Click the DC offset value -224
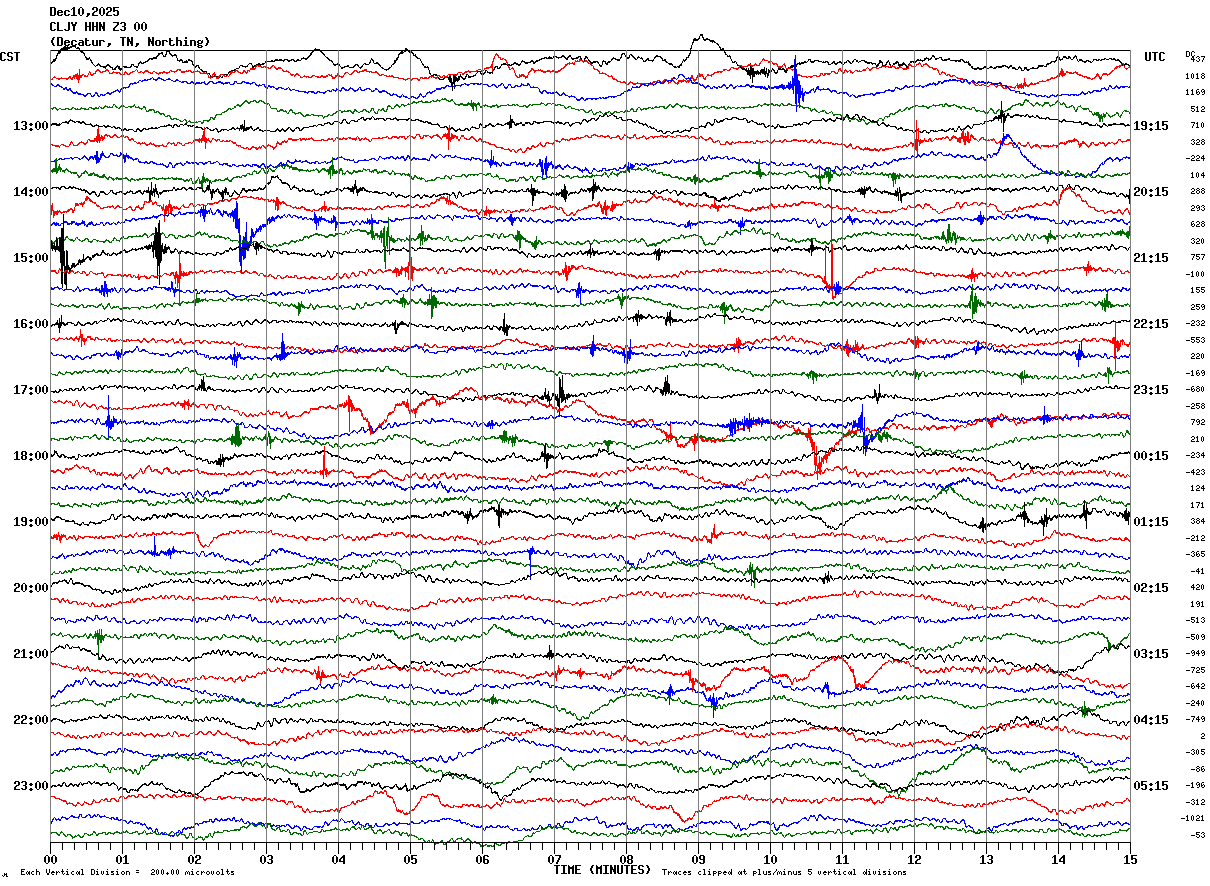Screen dimensions: 1210x886 tap(1196, 158)
